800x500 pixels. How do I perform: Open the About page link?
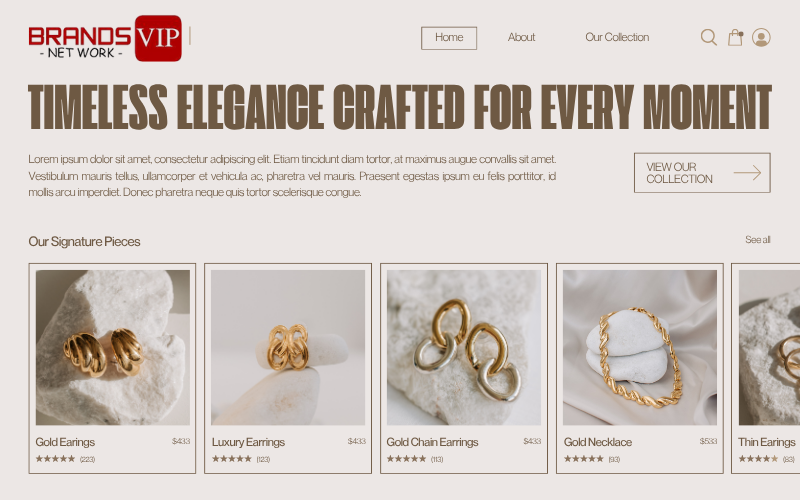[x=521, y=37]
